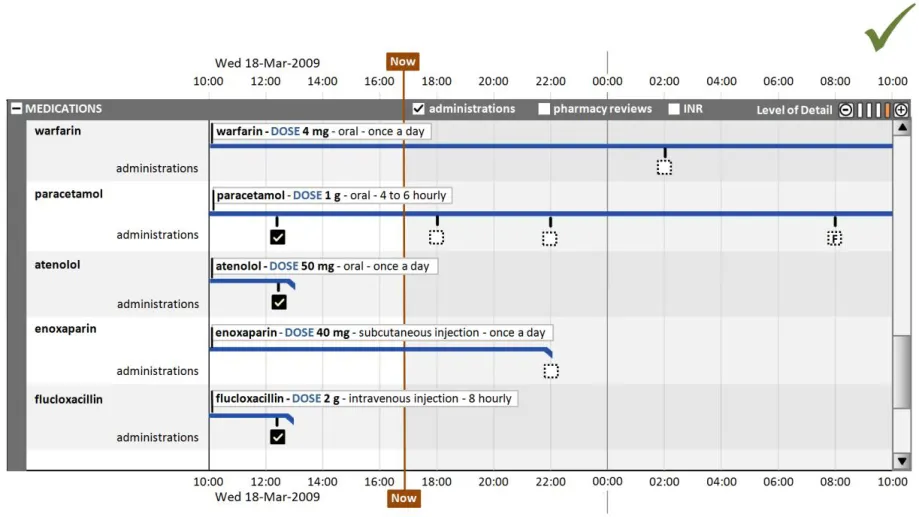Image resolution: width=919 pixels, height=517 pixels.
Task: Select flucloxacillin in the medication list
Action: (69, 400)
